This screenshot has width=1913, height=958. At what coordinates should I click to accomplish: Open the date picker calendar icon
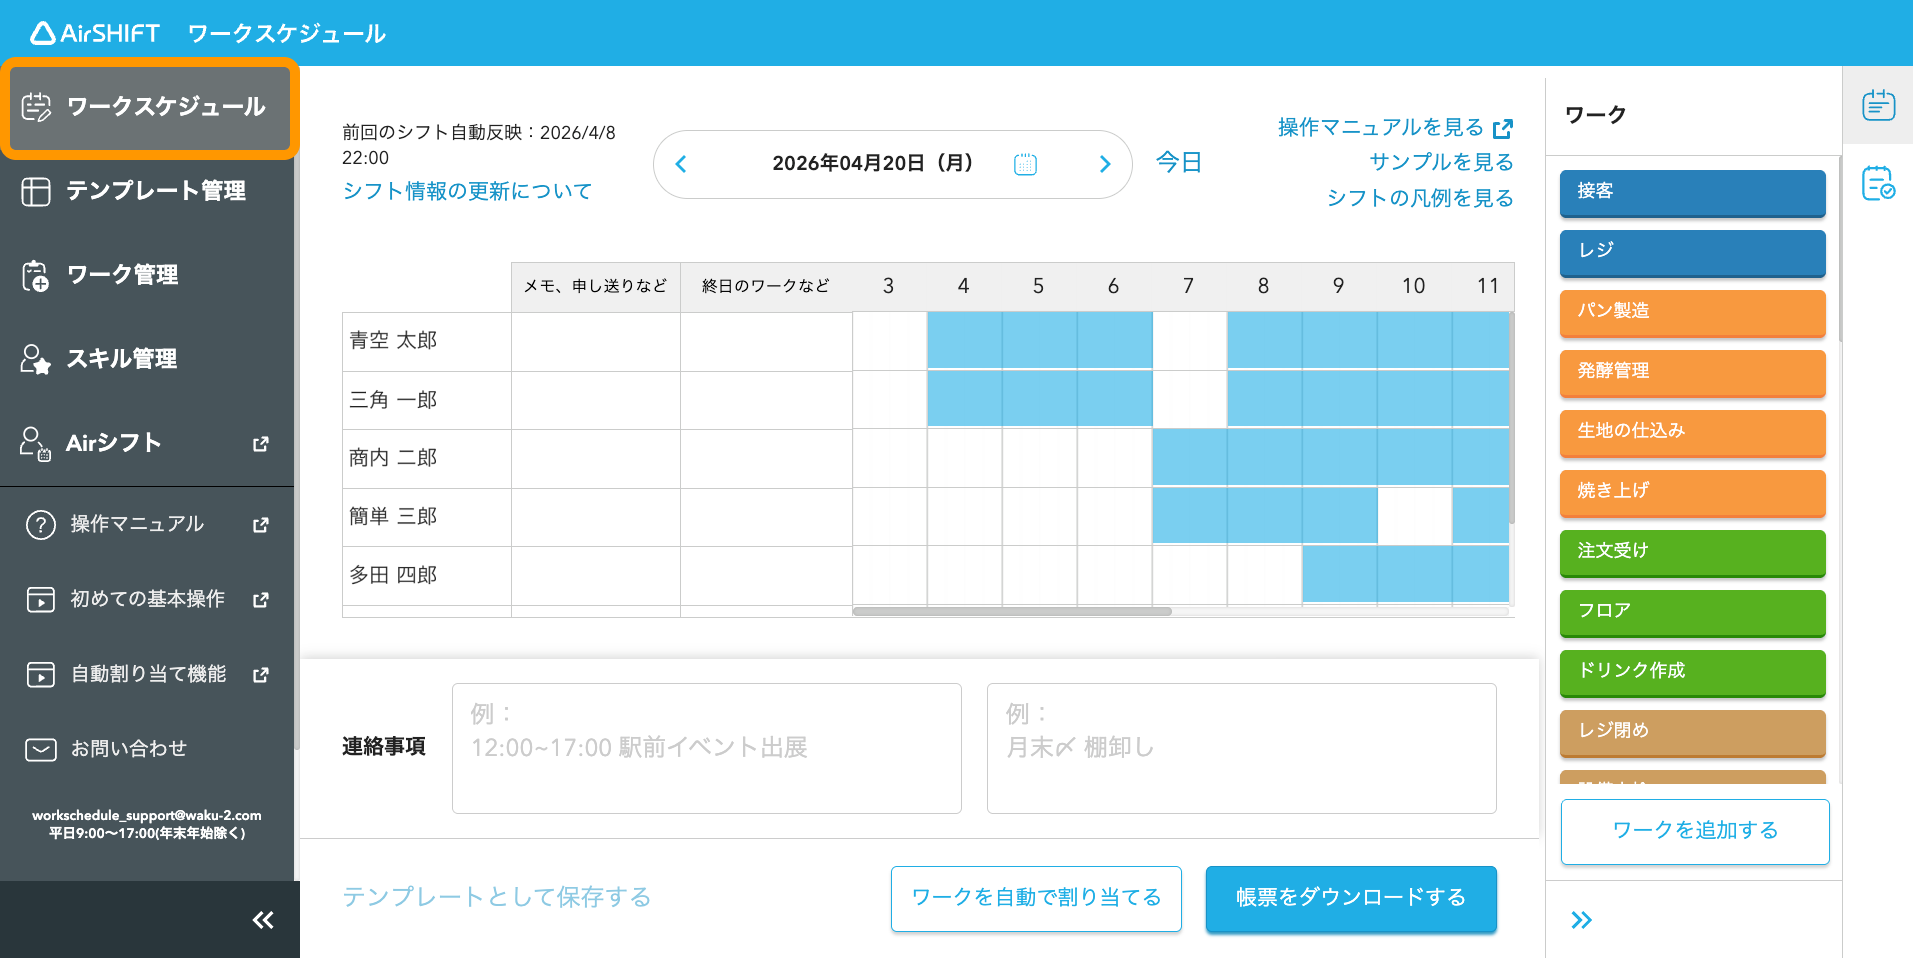tap(1025, 164)
